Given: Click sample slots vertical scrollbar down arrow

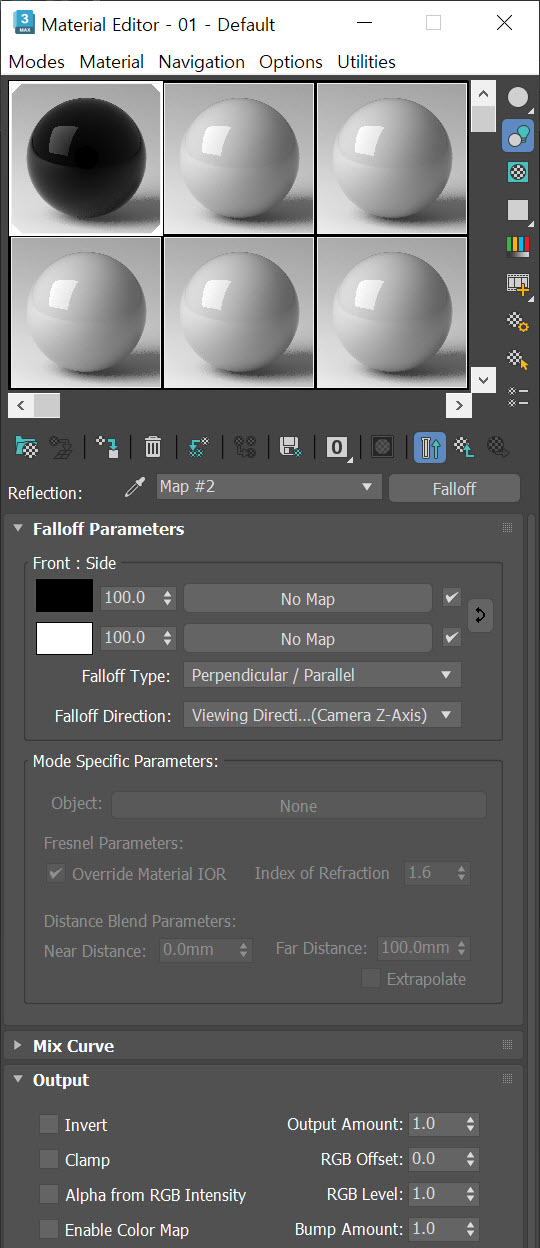Looking at the screenshot, I should (x=484, y=380).
